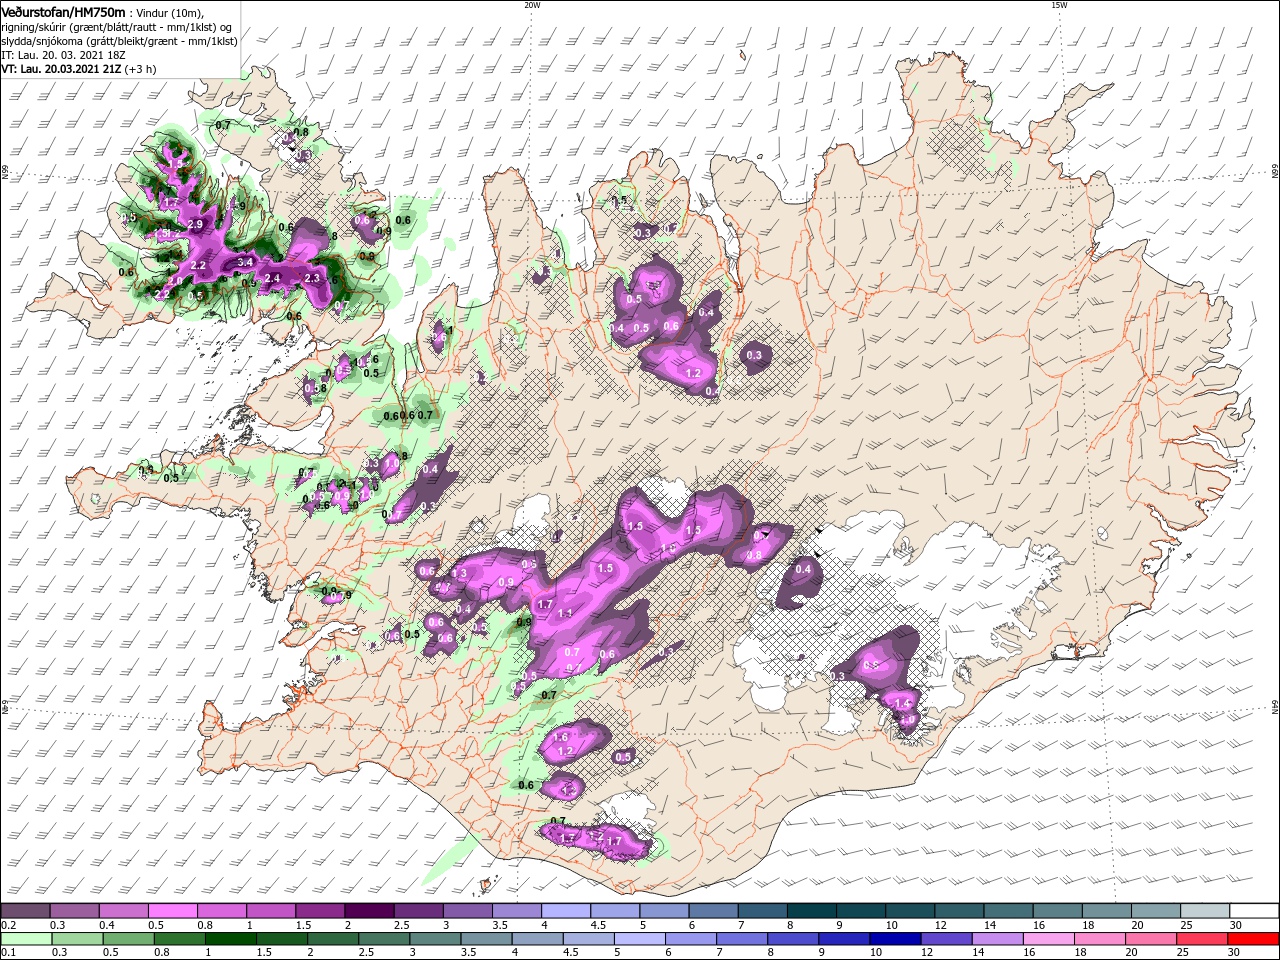Click the 3.4 precipitation value in the Westfjords

(246, 262)
